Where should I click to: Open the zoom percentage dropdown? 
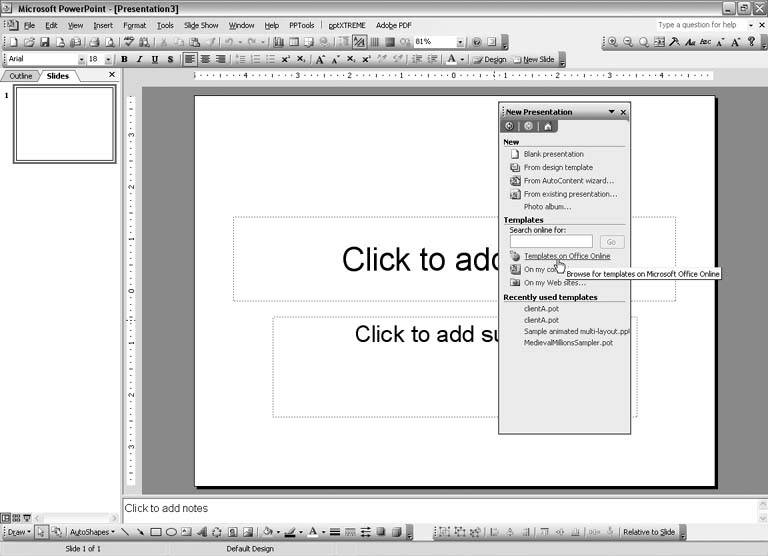coord(460,42)
